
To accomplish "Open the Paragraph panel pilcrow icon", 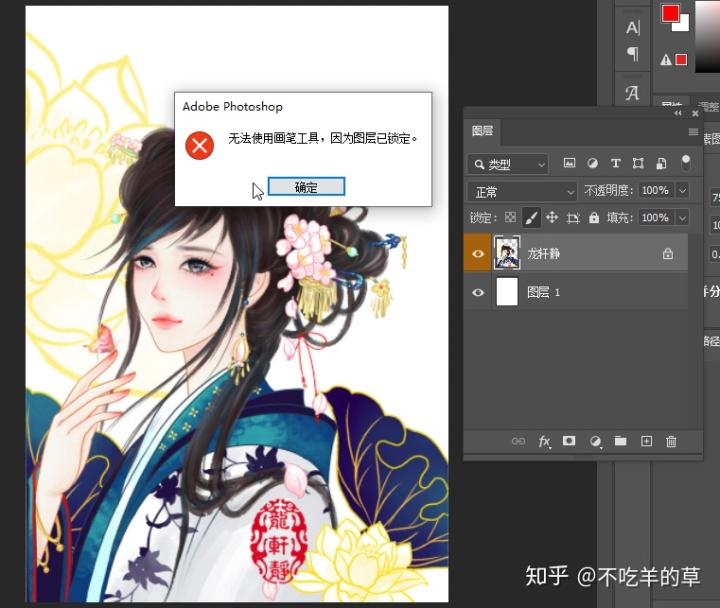I will [632, 54].
